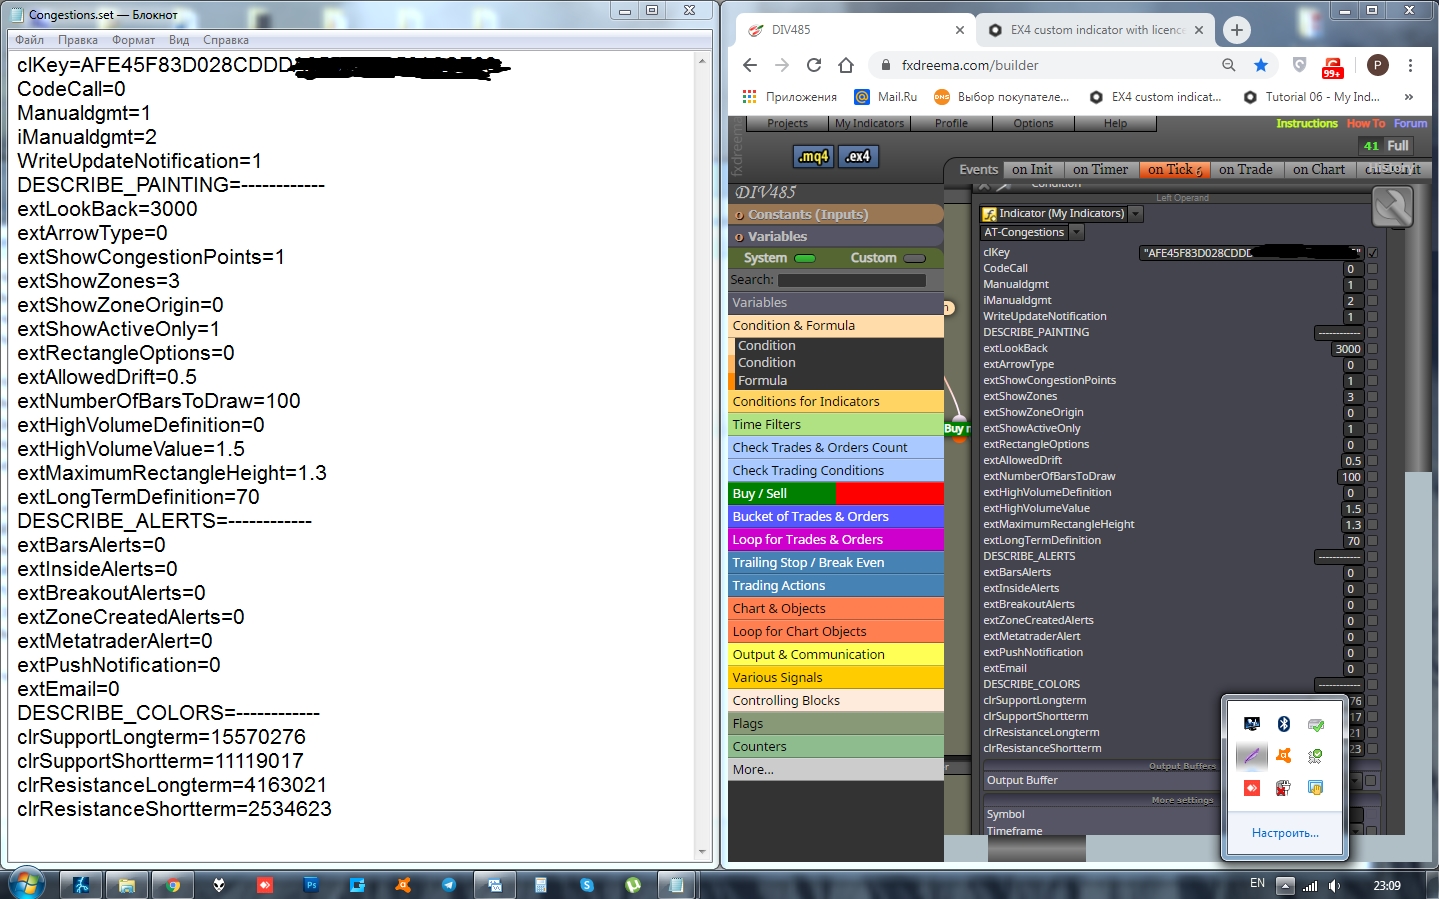
Task: Open the File Explorer taskbar icon
Action: [127, 885]
